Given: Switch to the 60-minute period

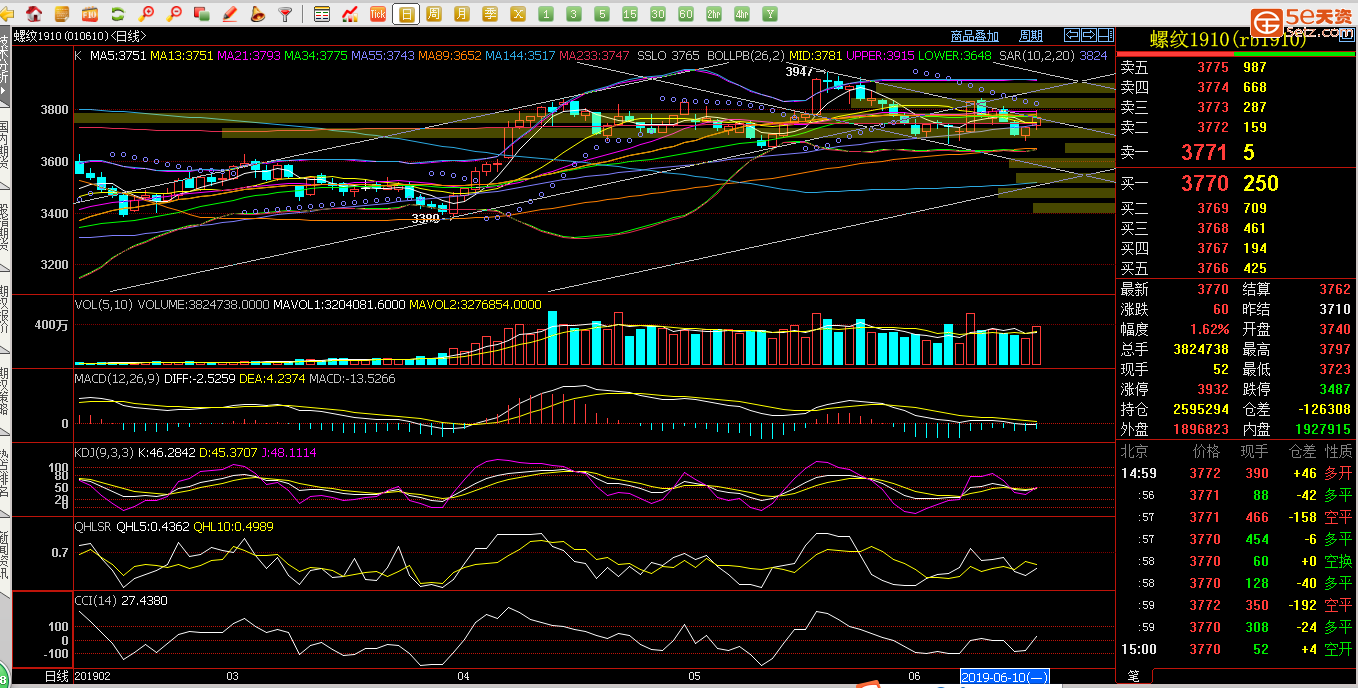Looking at the screenshot, I should (686, 14).
